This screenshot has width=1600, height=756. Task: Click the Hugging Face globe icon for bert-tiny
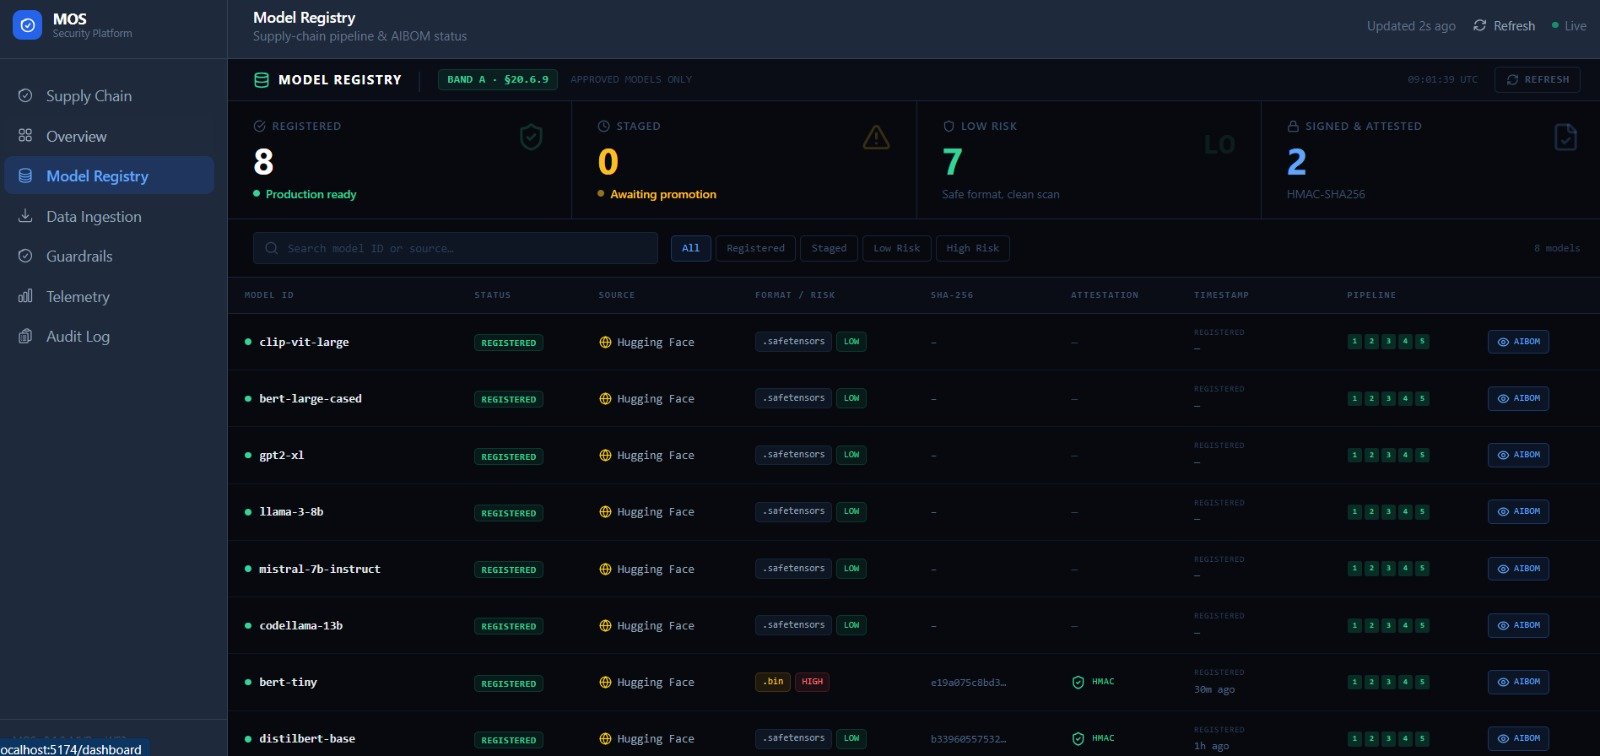tap(605, 682)
